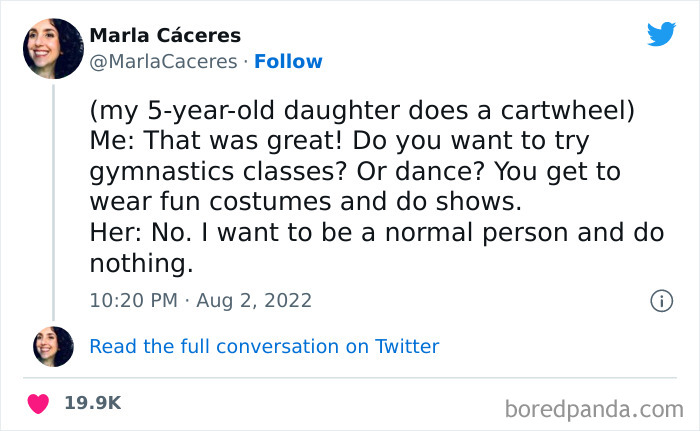Click the 19.9K likes count
This screenshot has width=700, height=431.
click(93, 402)
